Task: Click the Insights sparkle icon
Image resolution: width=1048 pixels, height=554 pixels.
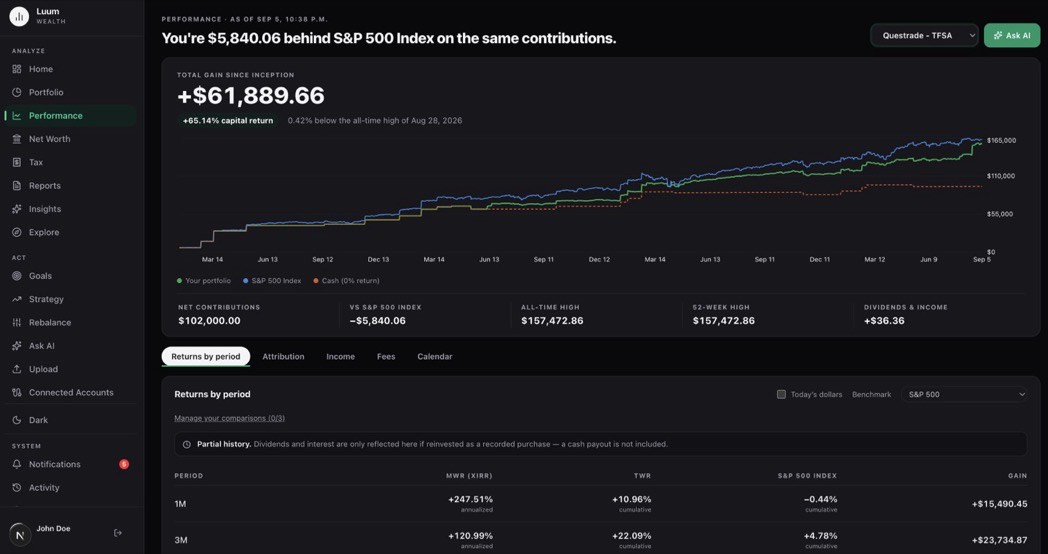Action: click(17, 209)
